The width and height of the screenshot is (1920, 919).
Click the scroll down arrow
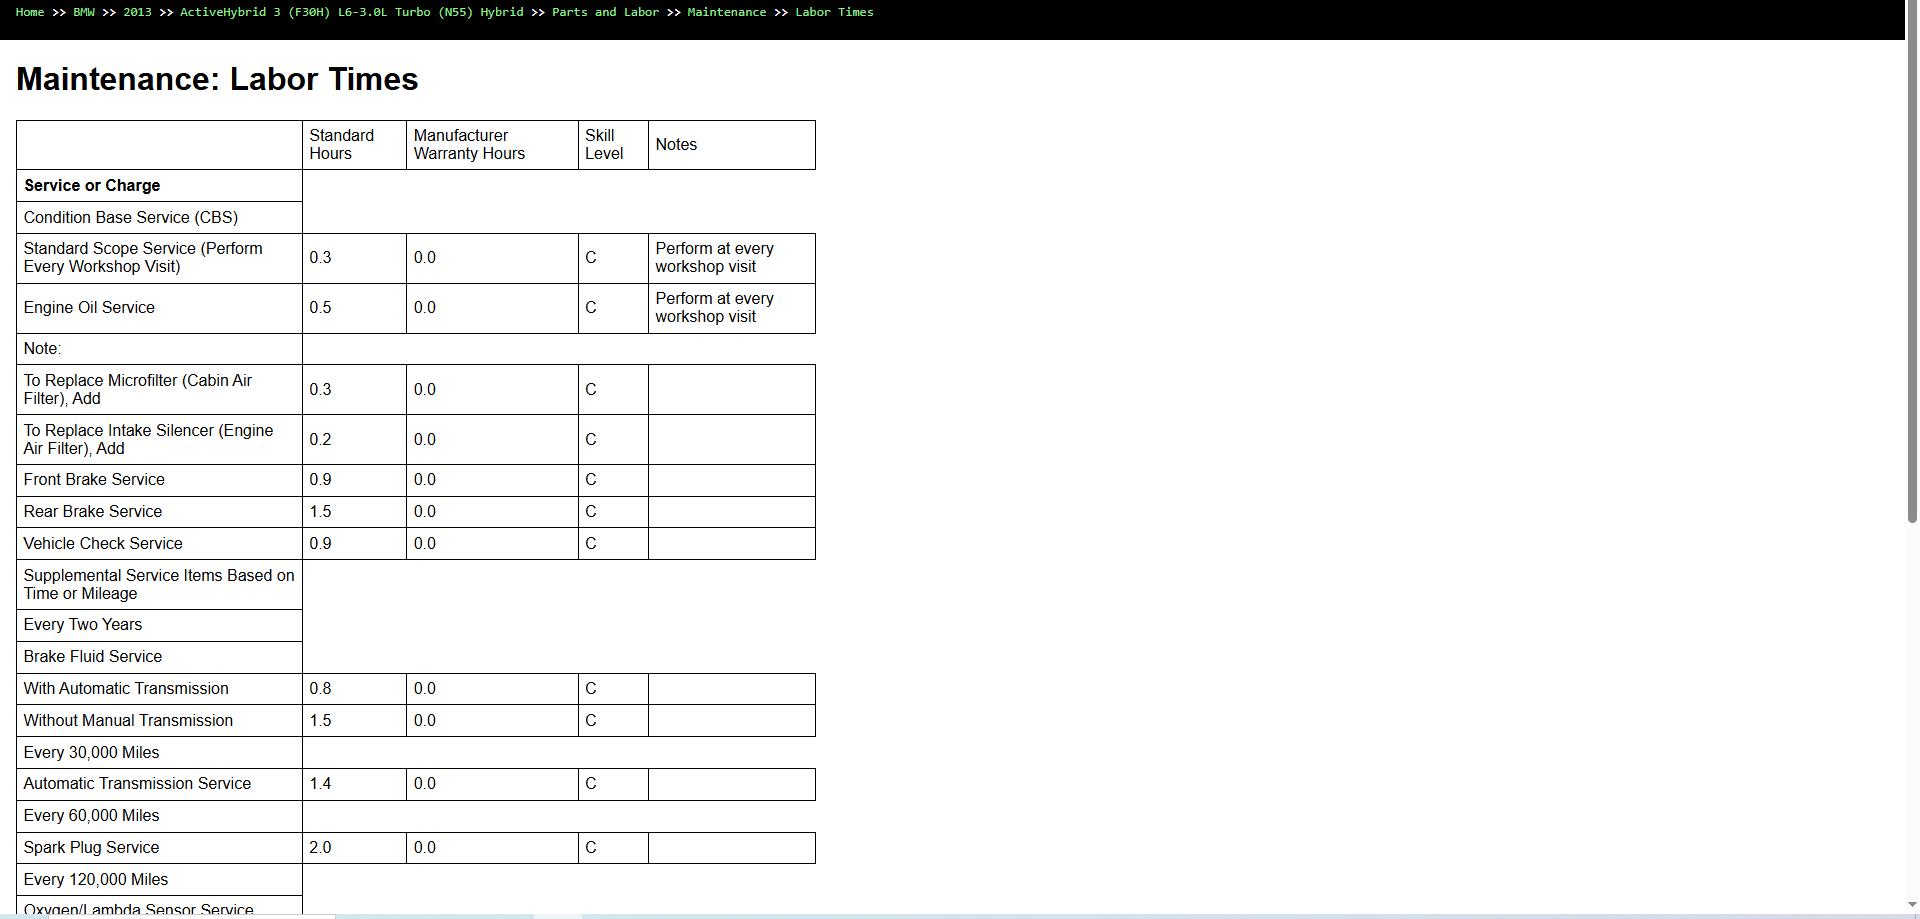coord(1912,905)
